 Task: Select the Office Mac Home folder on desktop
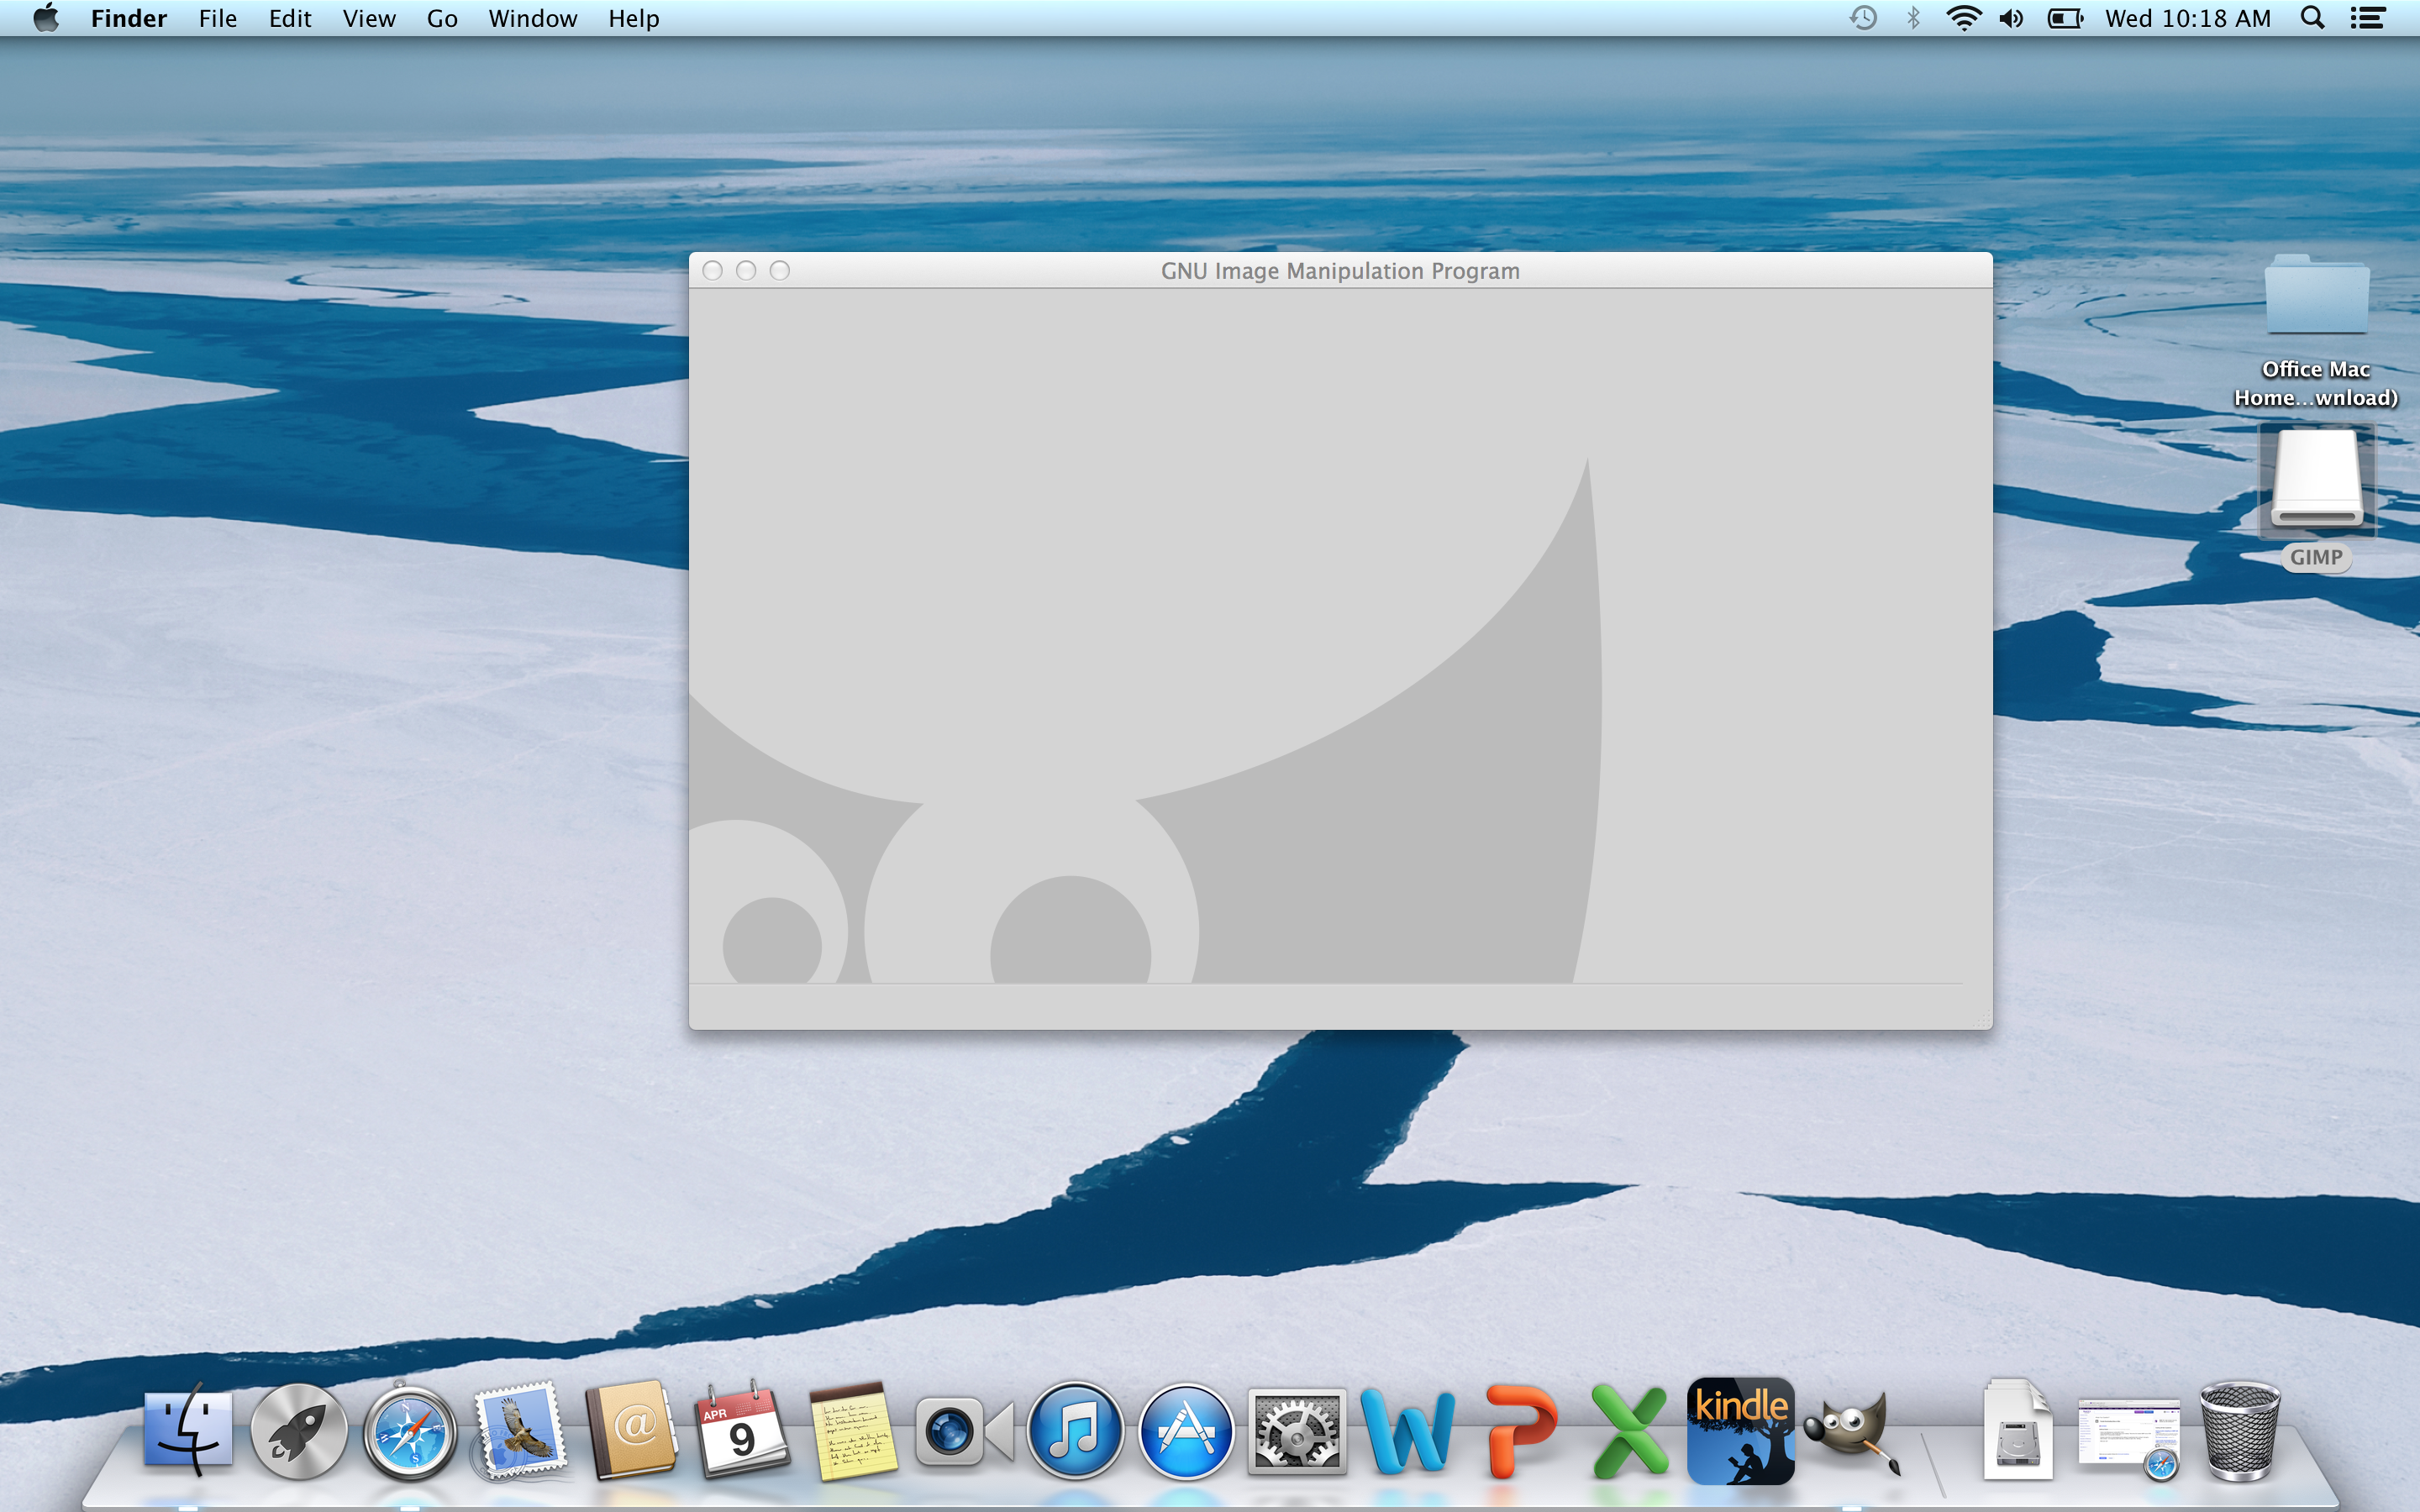[x=2316, y=330]
